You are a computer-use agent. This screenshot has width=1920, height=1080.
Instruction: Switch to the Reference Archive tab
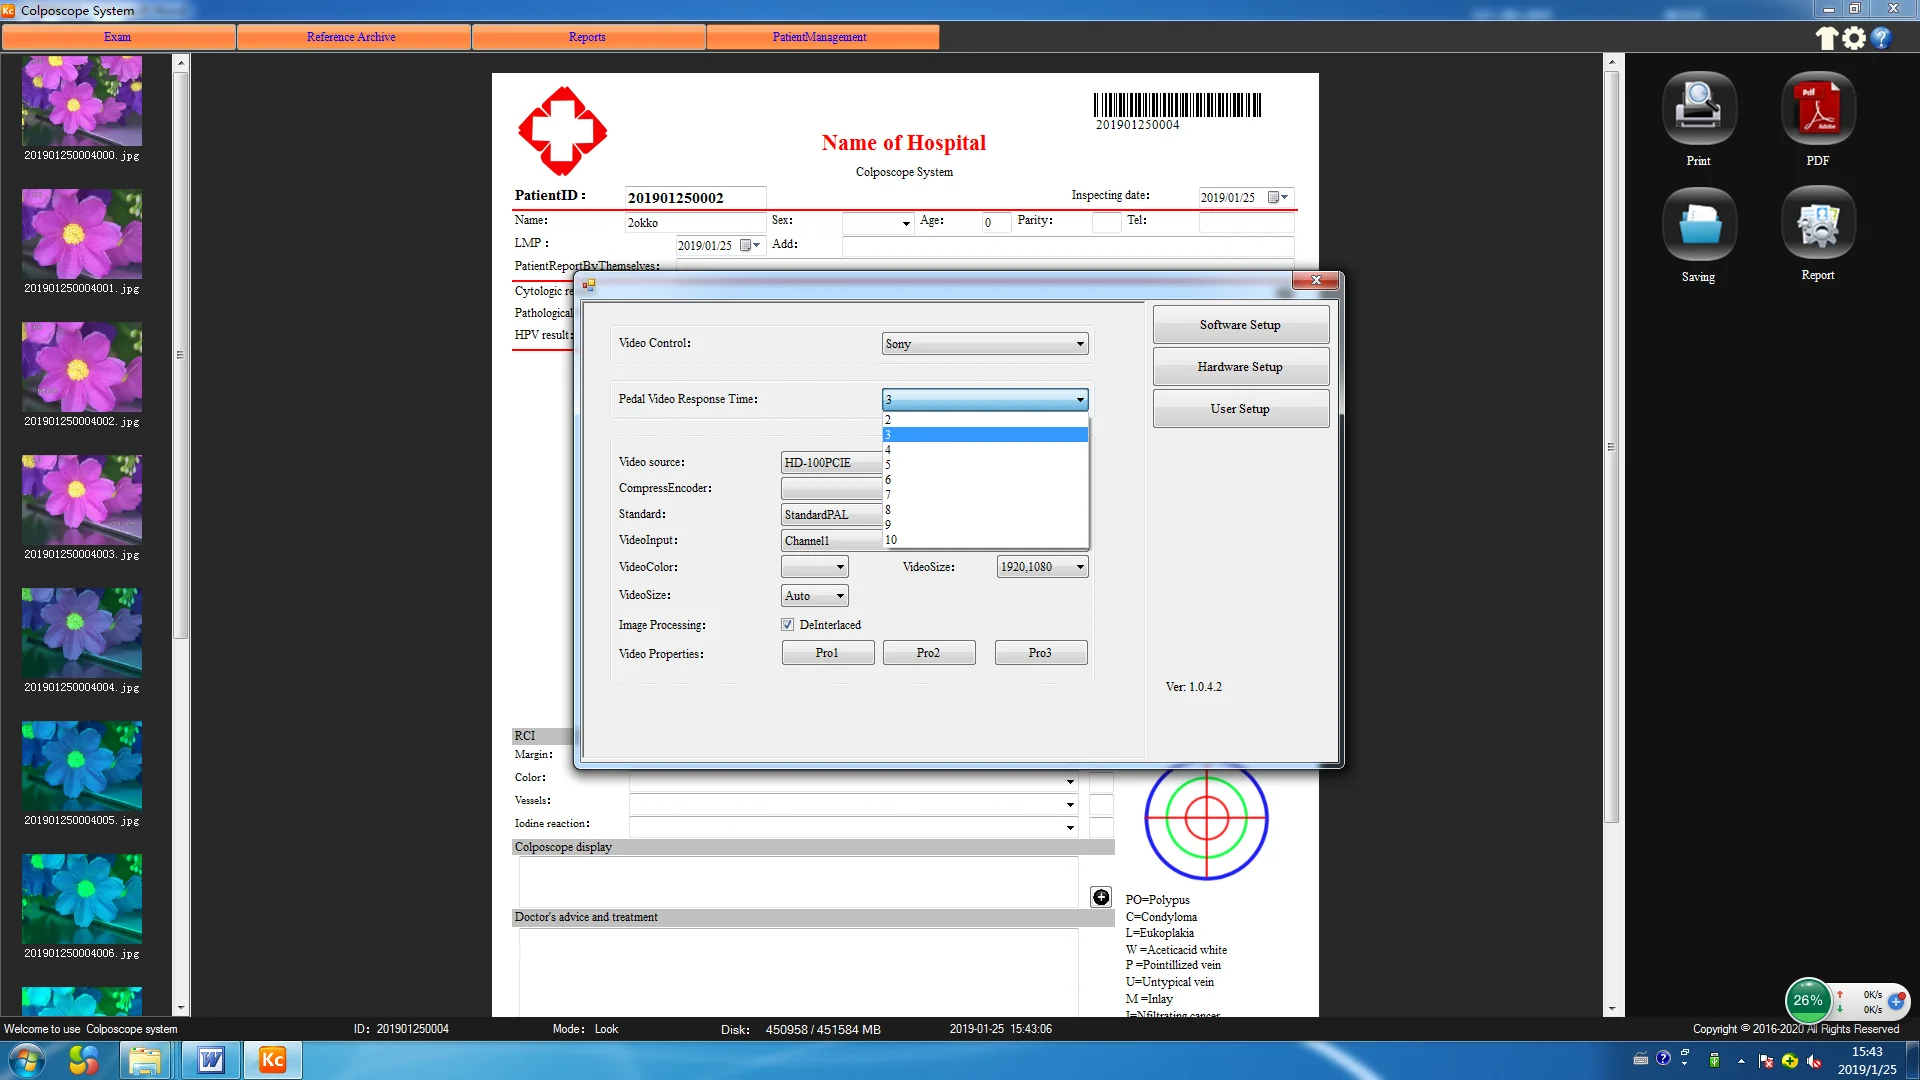point(351,37)
